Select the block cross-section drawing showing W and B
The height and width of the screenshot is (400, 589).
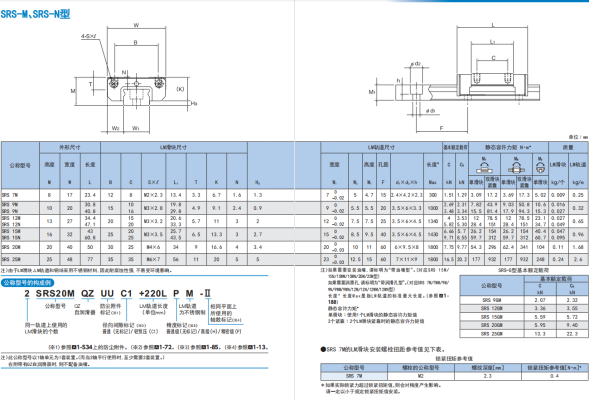click(135, 78)
